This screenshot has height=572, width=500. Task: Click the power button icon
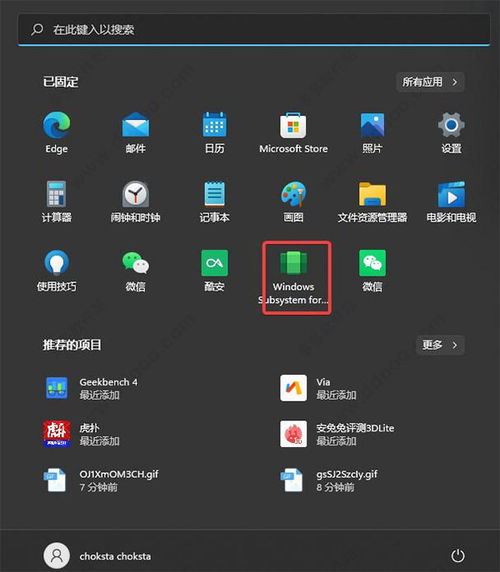click(458, 556)
